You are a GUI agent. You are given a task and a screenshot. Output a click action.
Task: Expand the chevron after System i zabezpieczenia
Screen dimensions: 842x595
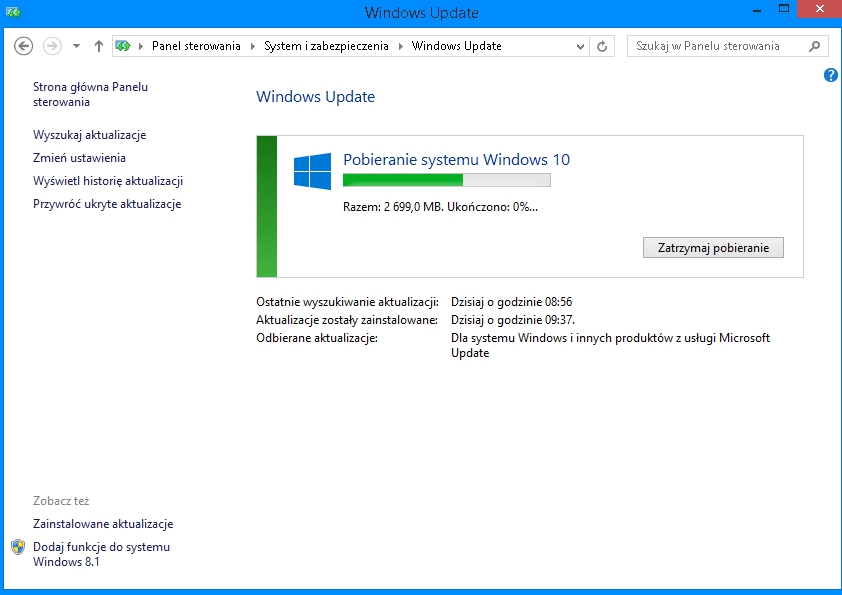pos(401,46)
